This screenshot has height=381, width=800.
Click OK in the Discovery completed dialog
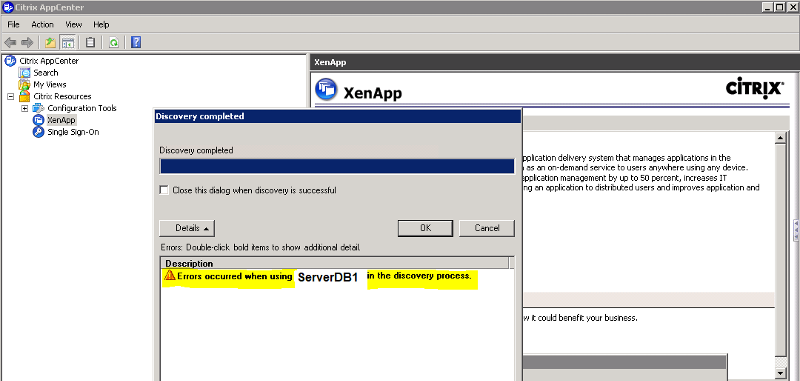pos(426,228)
